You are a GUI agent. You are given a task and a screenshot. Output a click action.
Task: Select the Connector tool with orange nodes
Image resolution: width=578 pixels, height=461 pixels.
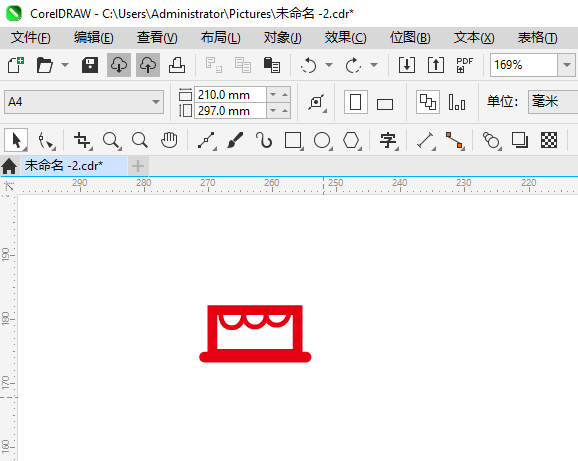click(455, 140)
